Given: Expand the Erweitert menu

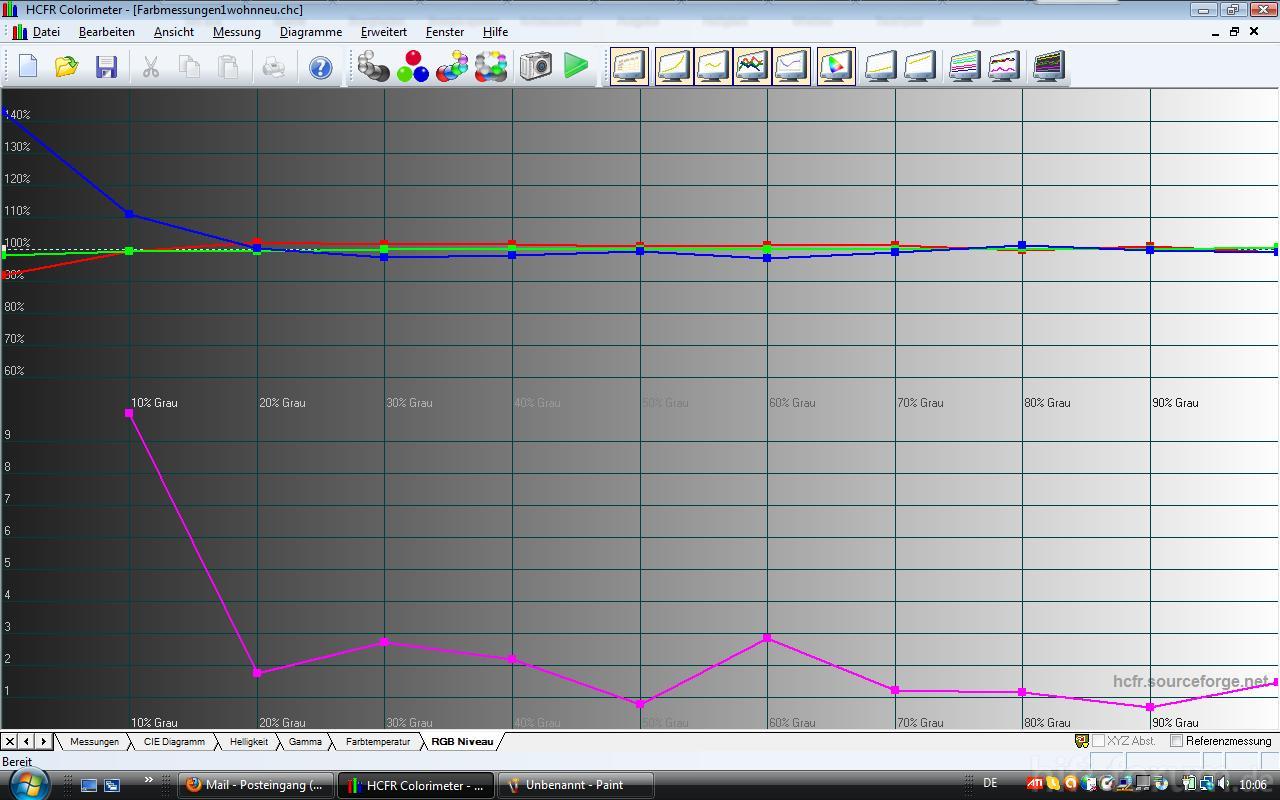Looking at the screenshot, I should tap(383, 32).
